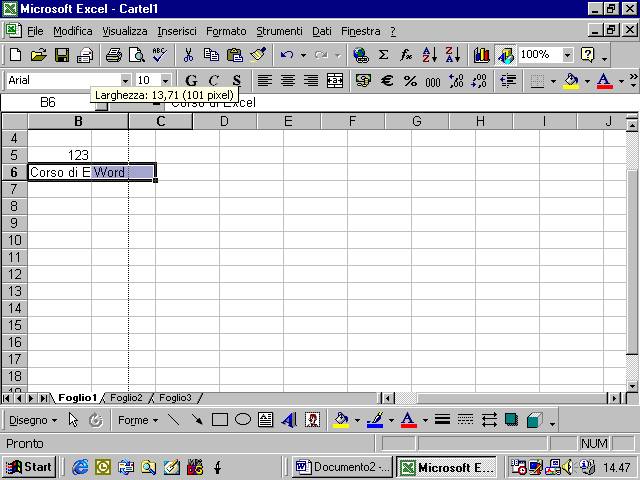Sort ascending A to Z
The height and width of the screenshot is (480, 640).
(430, 55)
